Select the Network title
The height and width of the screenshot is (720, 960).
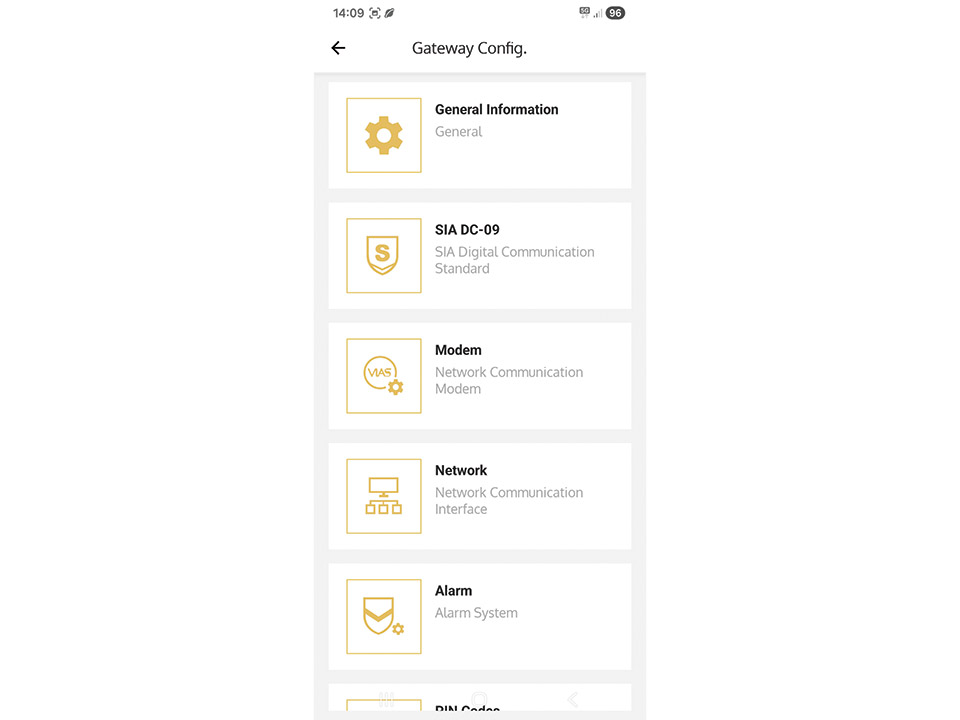[461, 470]
